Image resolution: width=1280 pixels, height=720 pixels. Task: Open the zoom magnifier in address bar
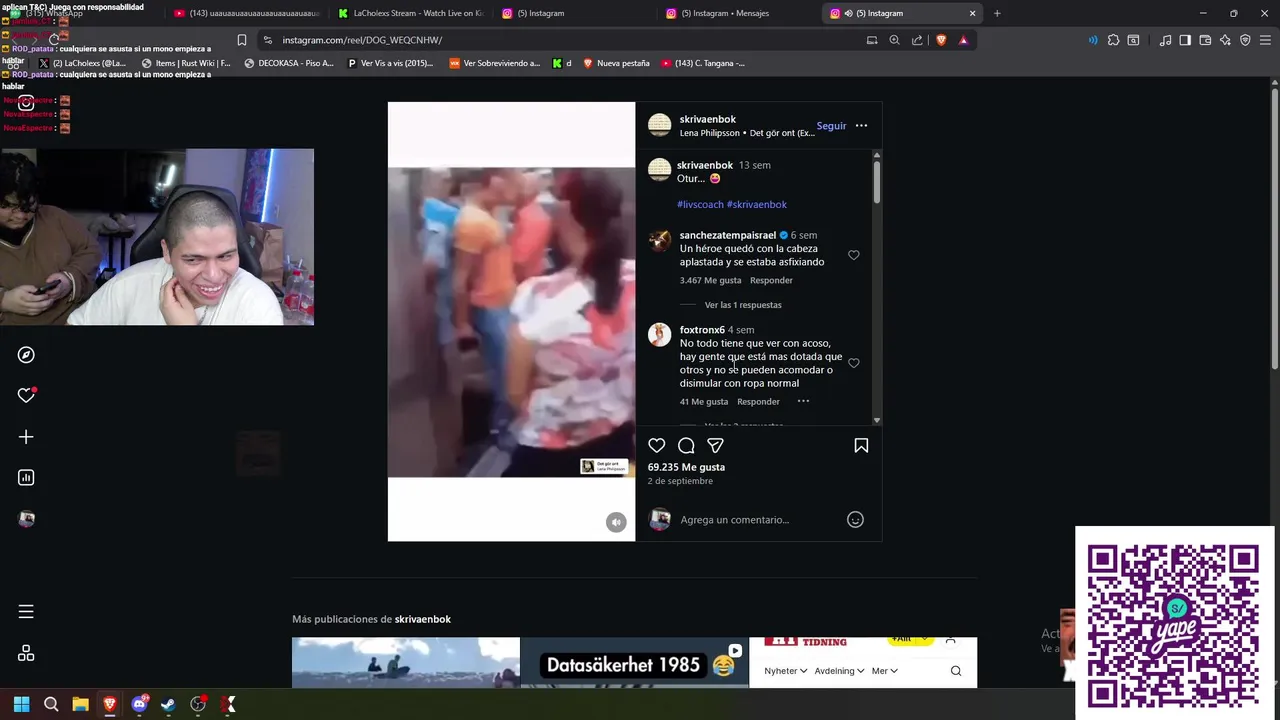[894, 40]
